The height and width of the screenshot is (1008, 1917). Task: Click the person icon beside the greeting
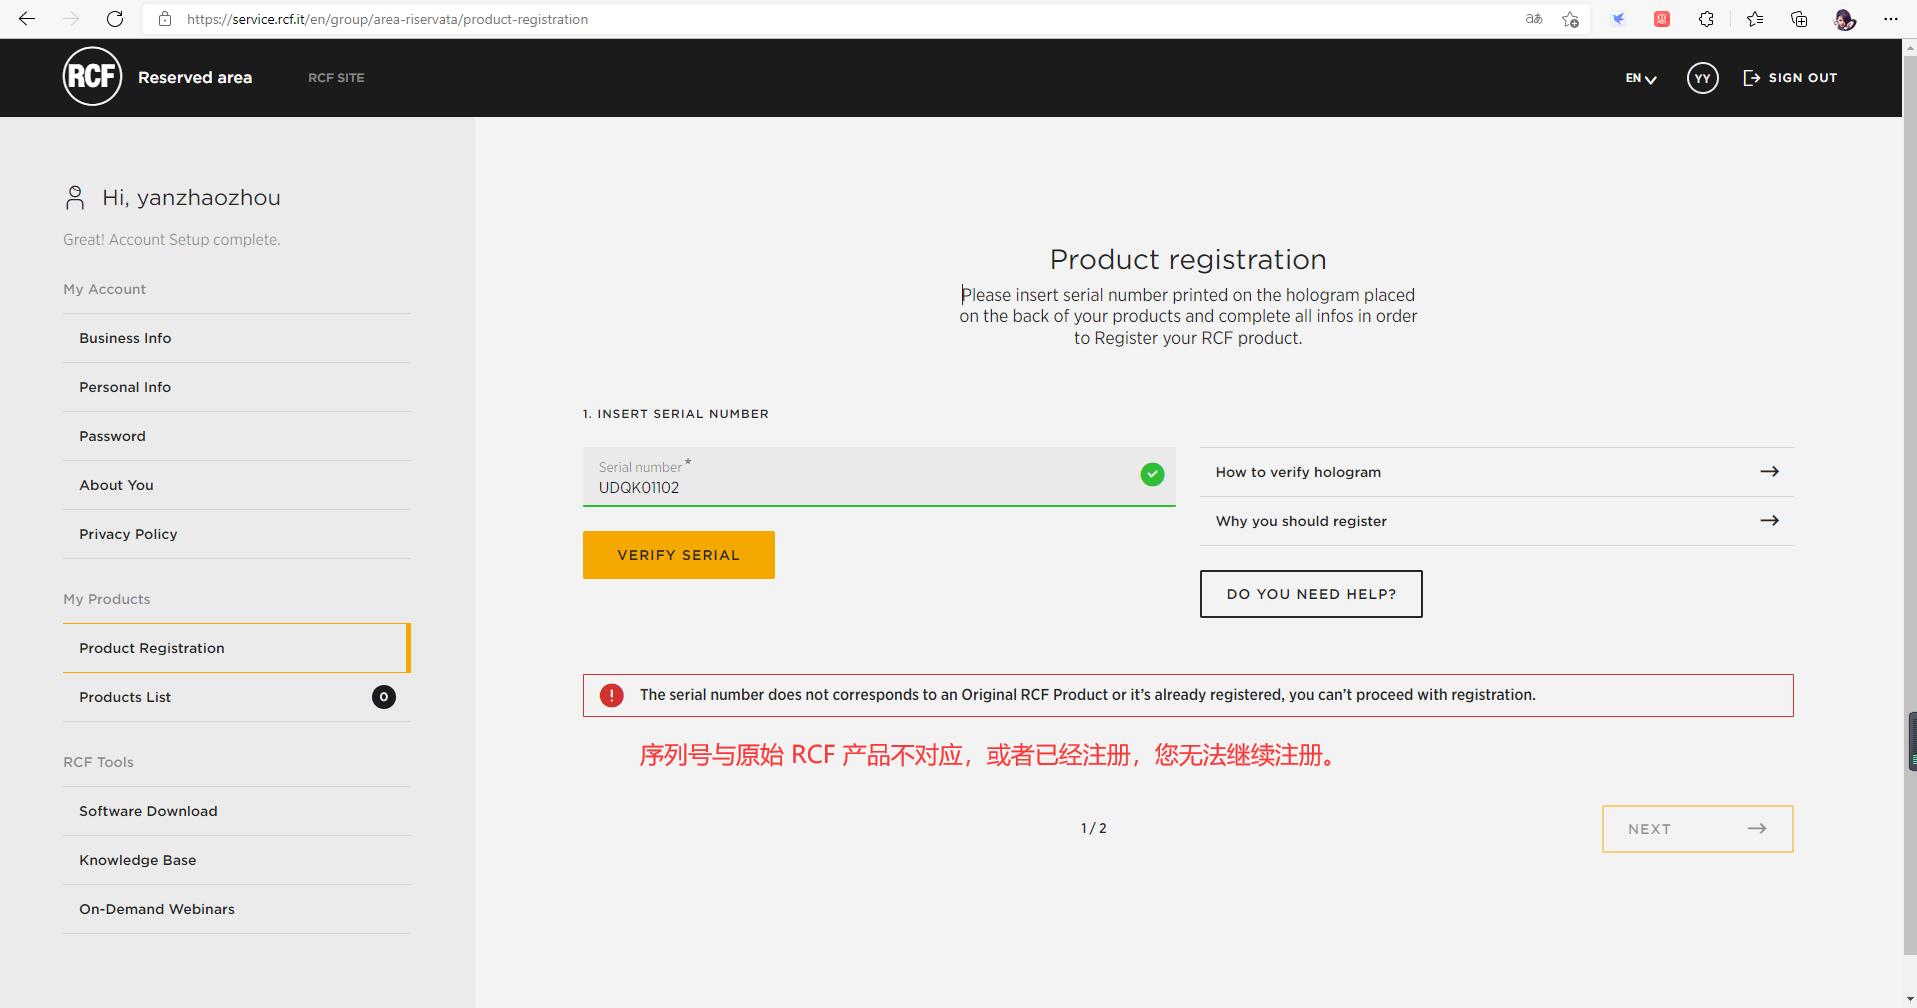[x=75, y=198]
